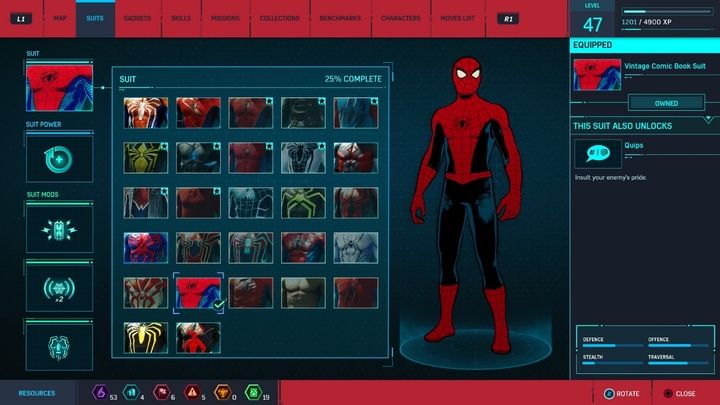Click the XP progress bar
Image resolution: width=720 pixels, height=405 pixels.
tap(667, 11)
